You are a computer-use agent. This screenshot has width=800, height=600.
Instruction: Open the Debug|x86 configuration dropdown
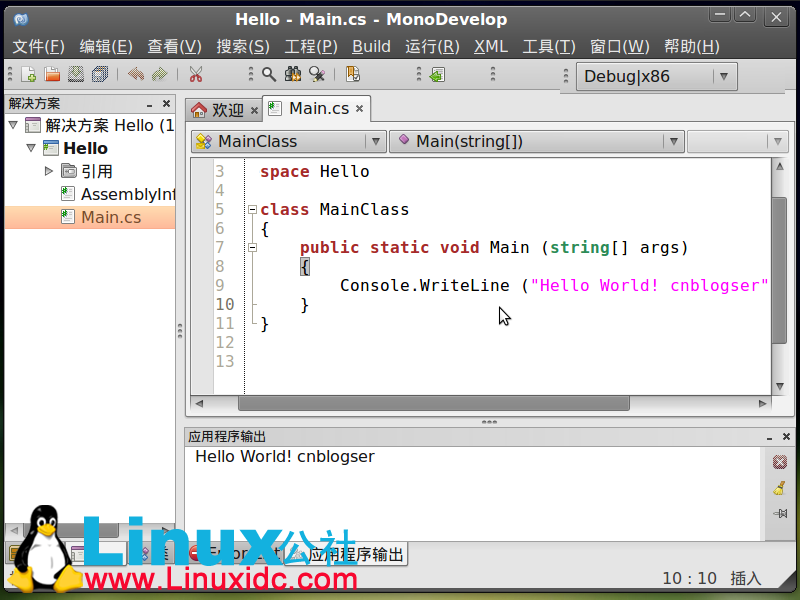[723, 75]
